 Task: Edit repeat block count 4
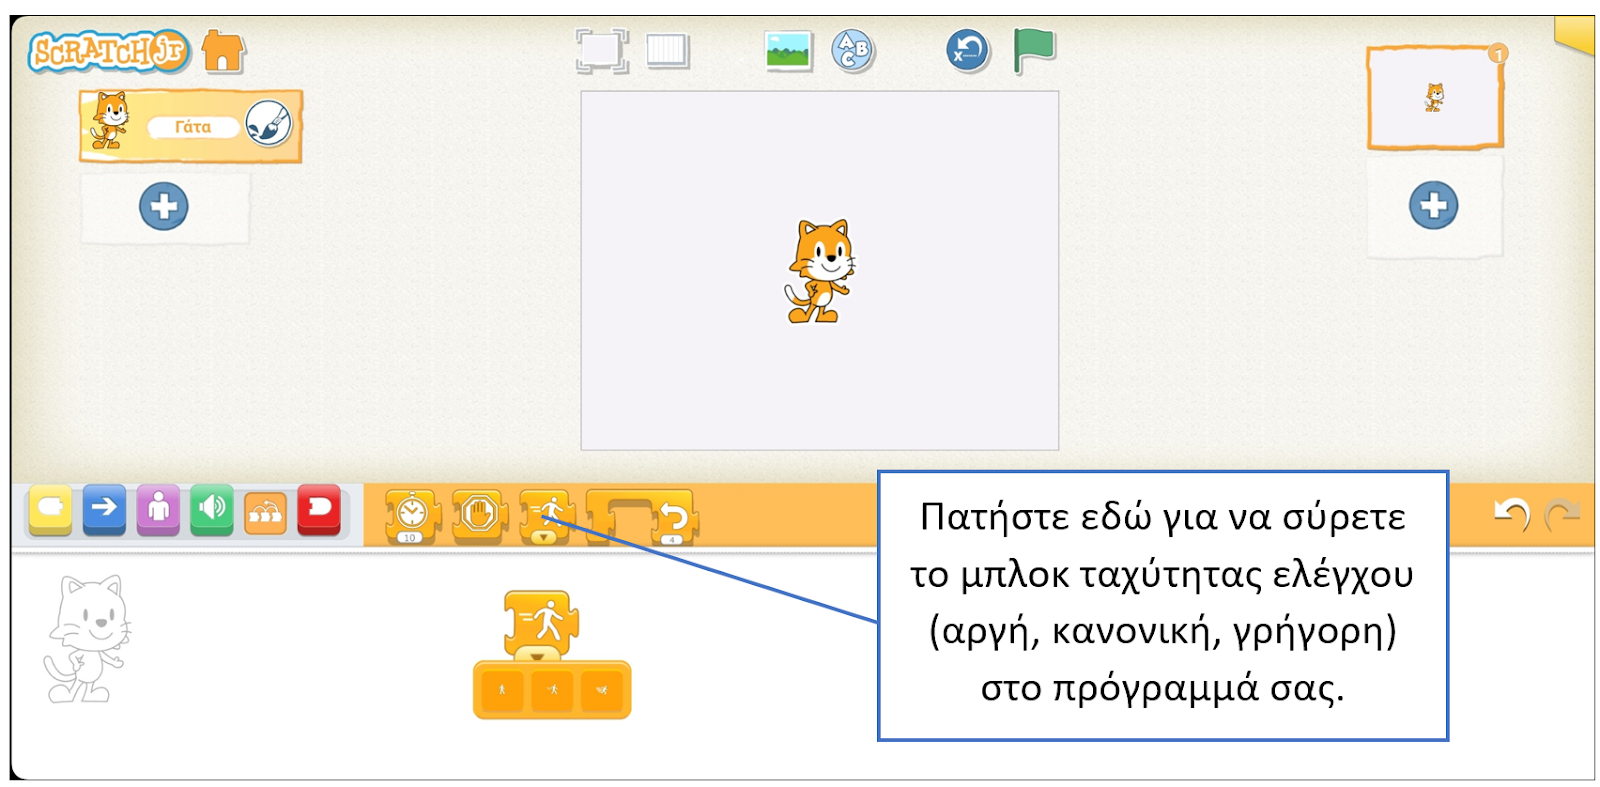coord(672,539)
